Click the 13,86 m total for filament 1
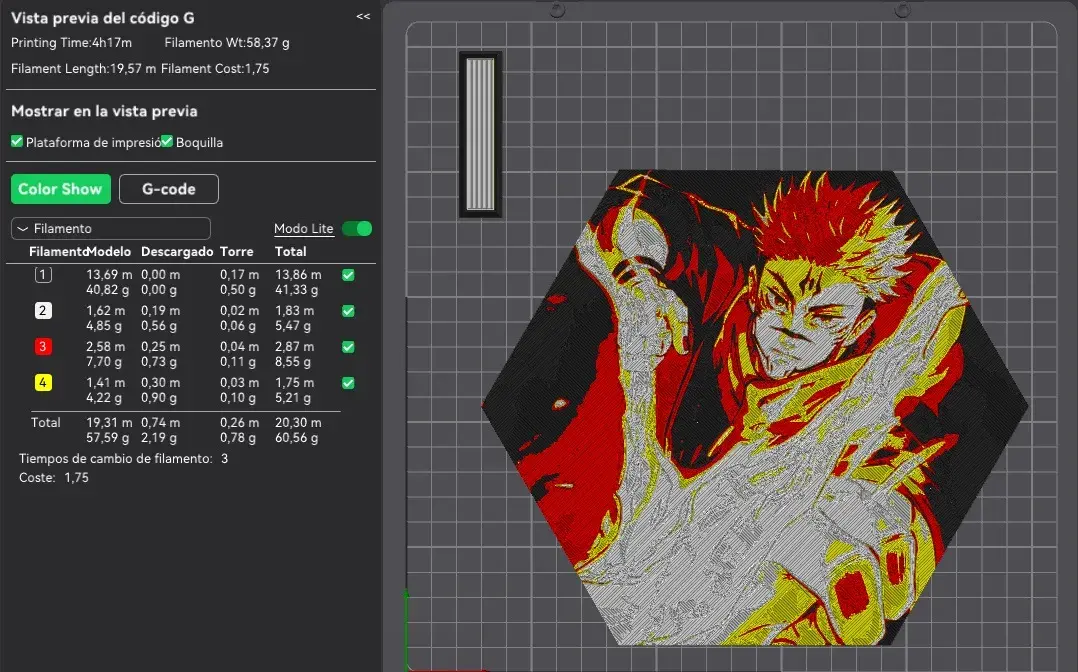The image size is (1078, 672). coord(298,274)
